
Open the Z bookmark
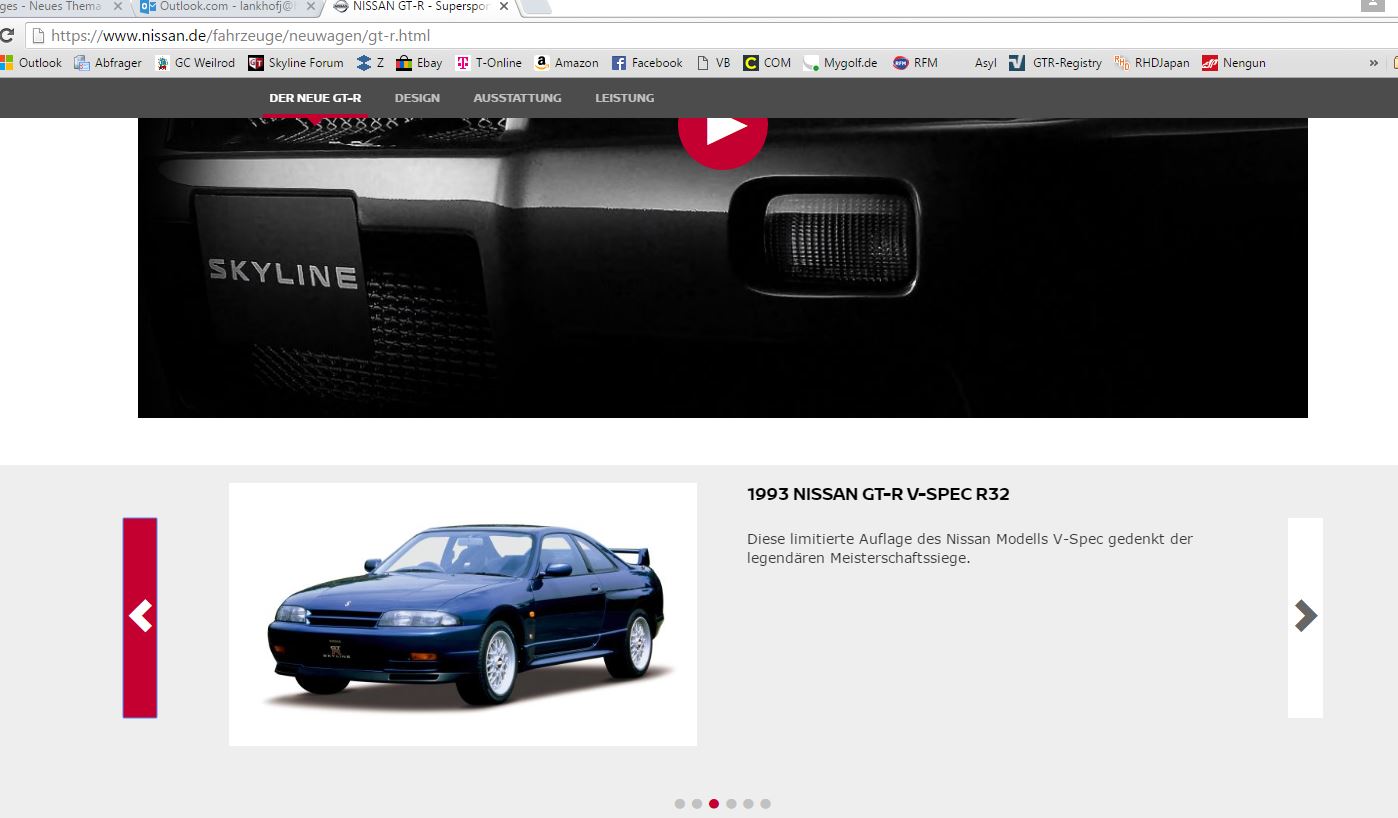(370, 62)
